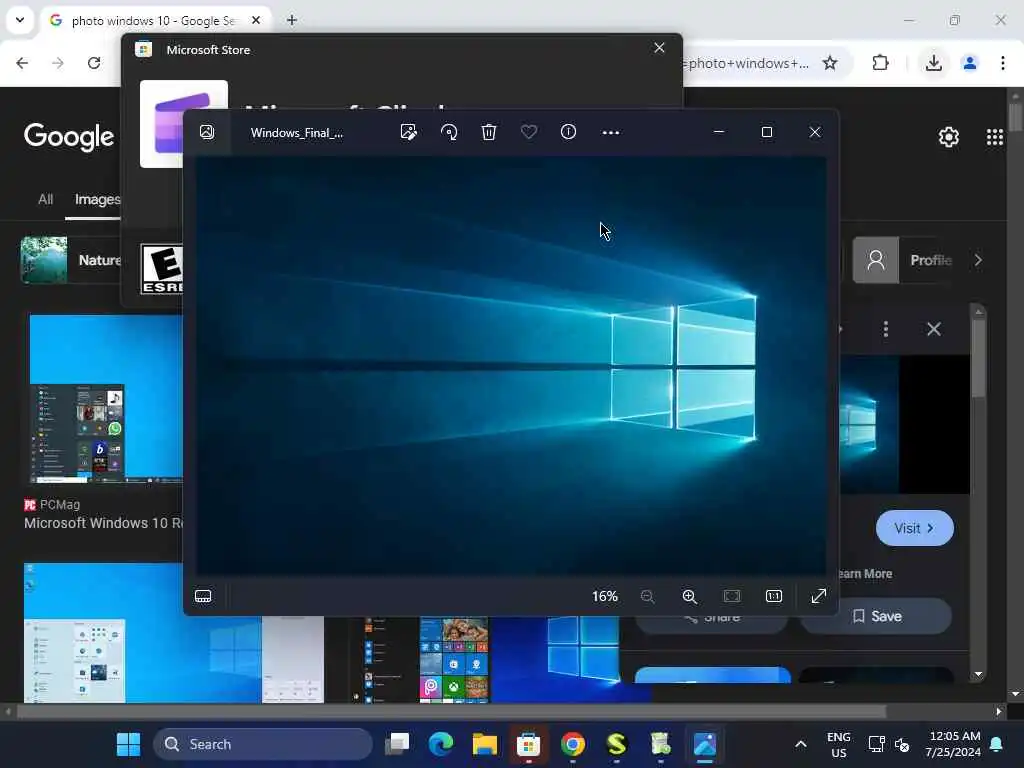Save the image with Save button
Screen dimensions: 1024x768
tap(876, 616)
